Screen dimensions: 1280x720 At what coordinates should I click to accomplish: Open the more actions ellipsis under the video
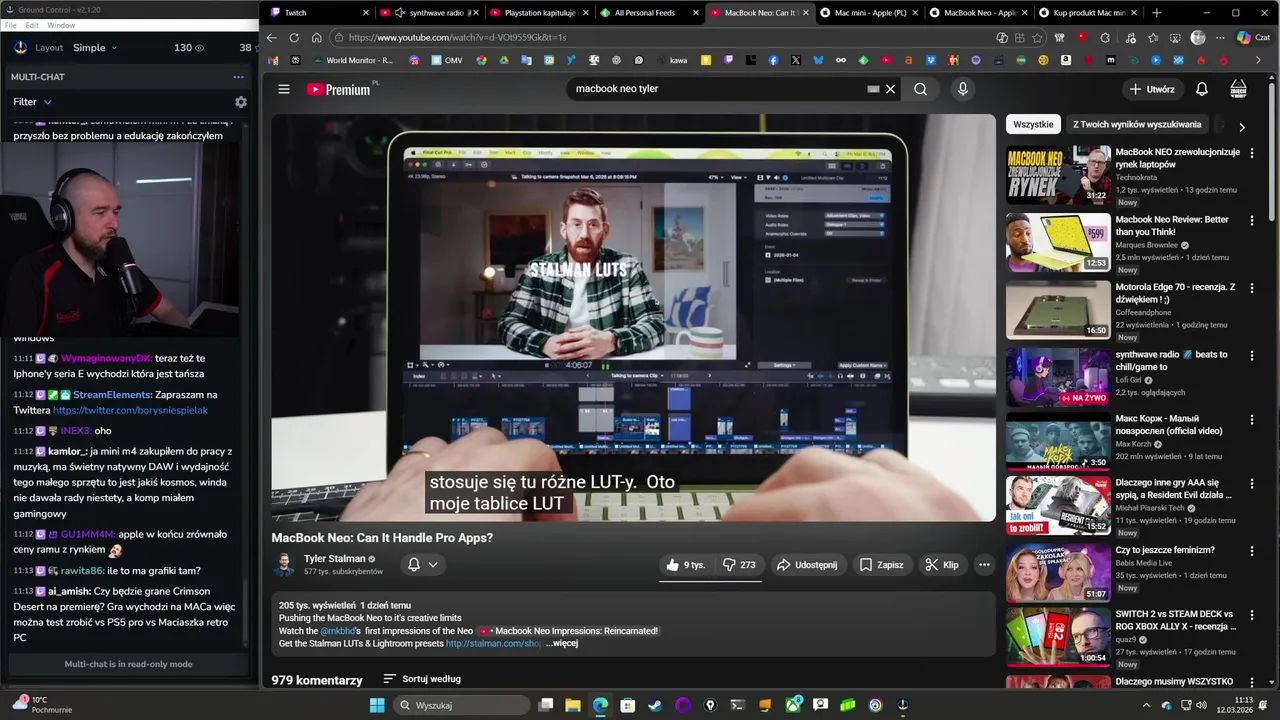pos(984,565)
